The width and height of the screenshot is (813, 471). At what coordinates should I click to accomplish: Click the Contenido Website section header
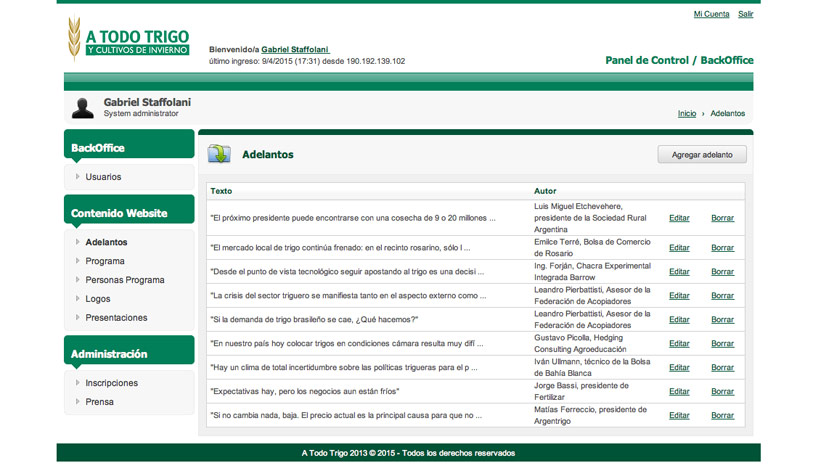pos(129,210)
